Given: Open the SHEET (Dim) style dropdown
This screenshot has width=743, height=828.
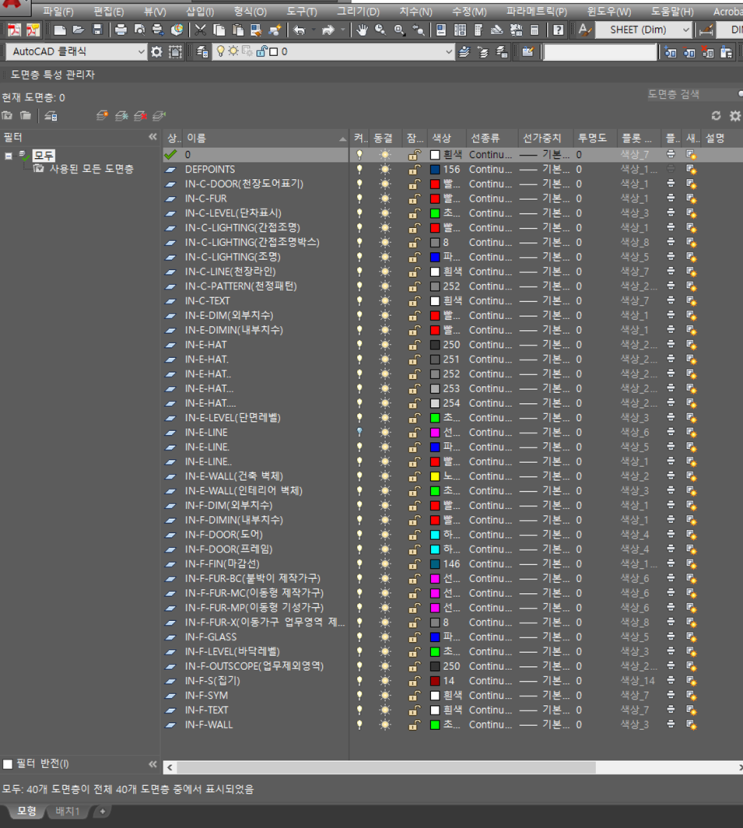Looking at the screenshot, I should pyautogui.click(x=685, y=30).
